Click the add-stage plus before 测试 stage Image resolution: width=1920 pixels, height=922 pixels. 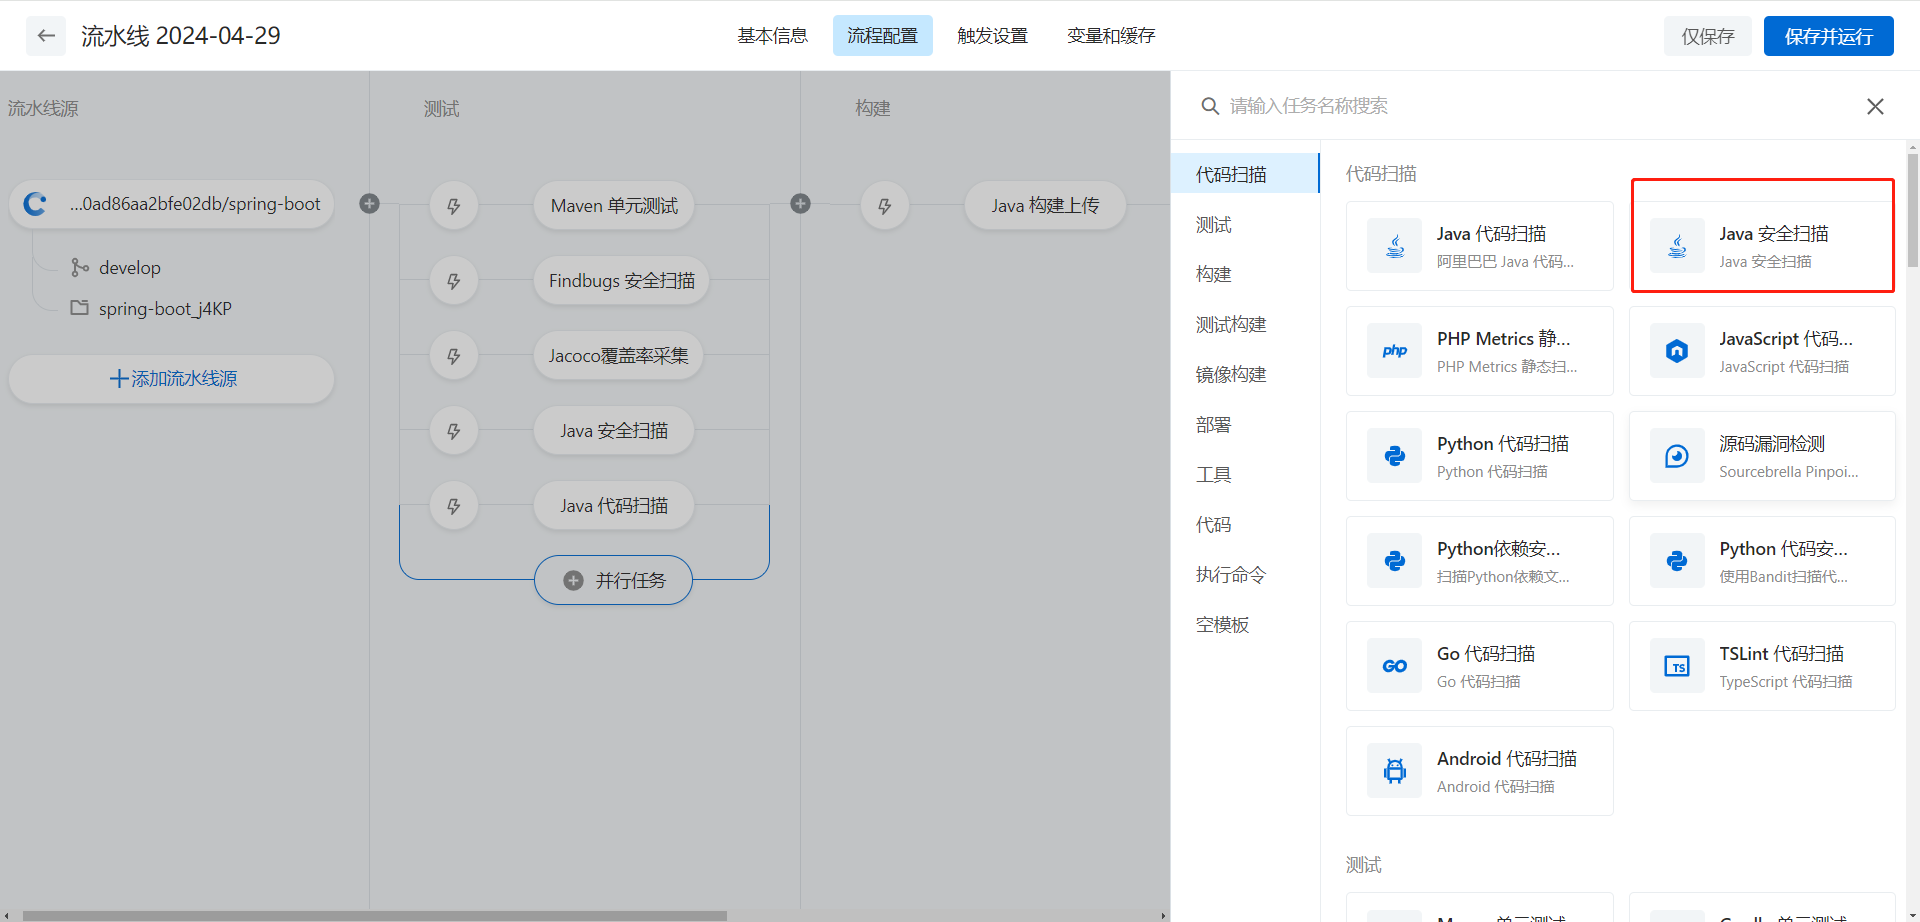click(369, 204)
